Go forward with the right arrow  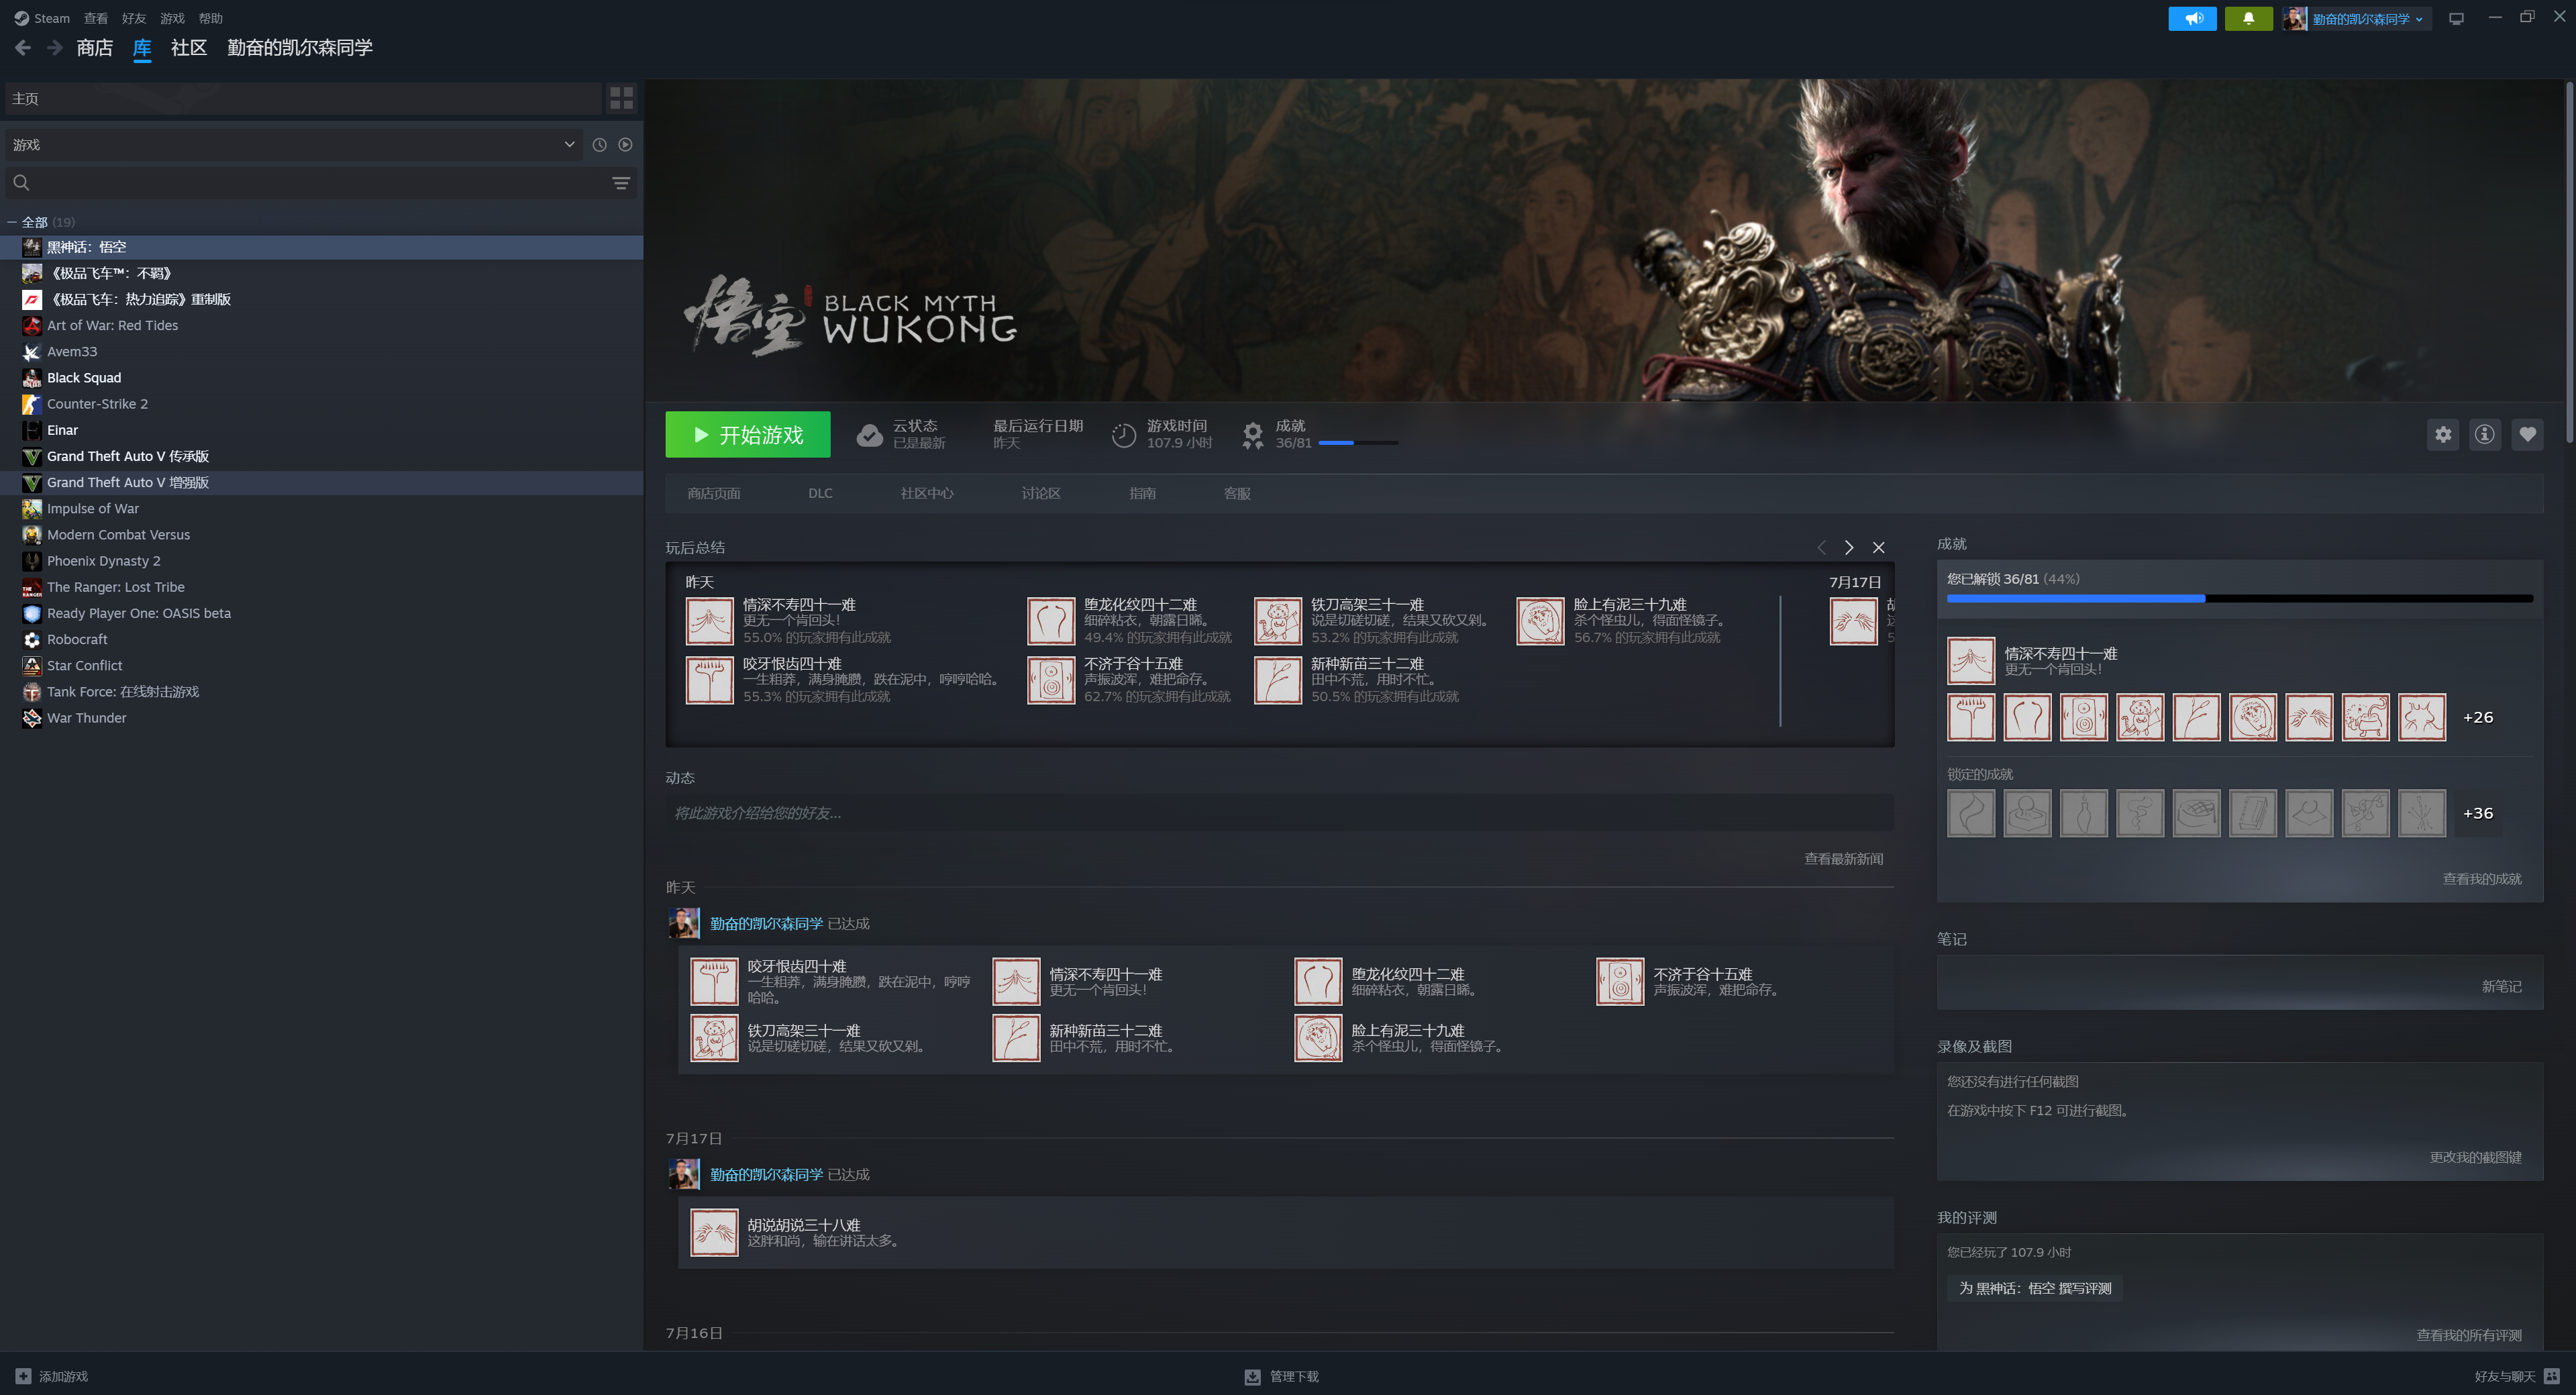point(55,48)
